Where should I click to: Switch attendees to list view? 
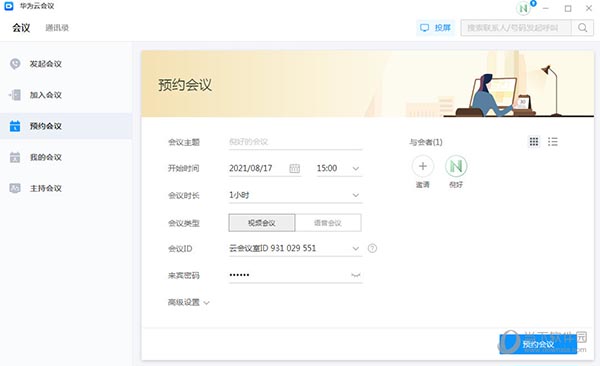(553, 142)
